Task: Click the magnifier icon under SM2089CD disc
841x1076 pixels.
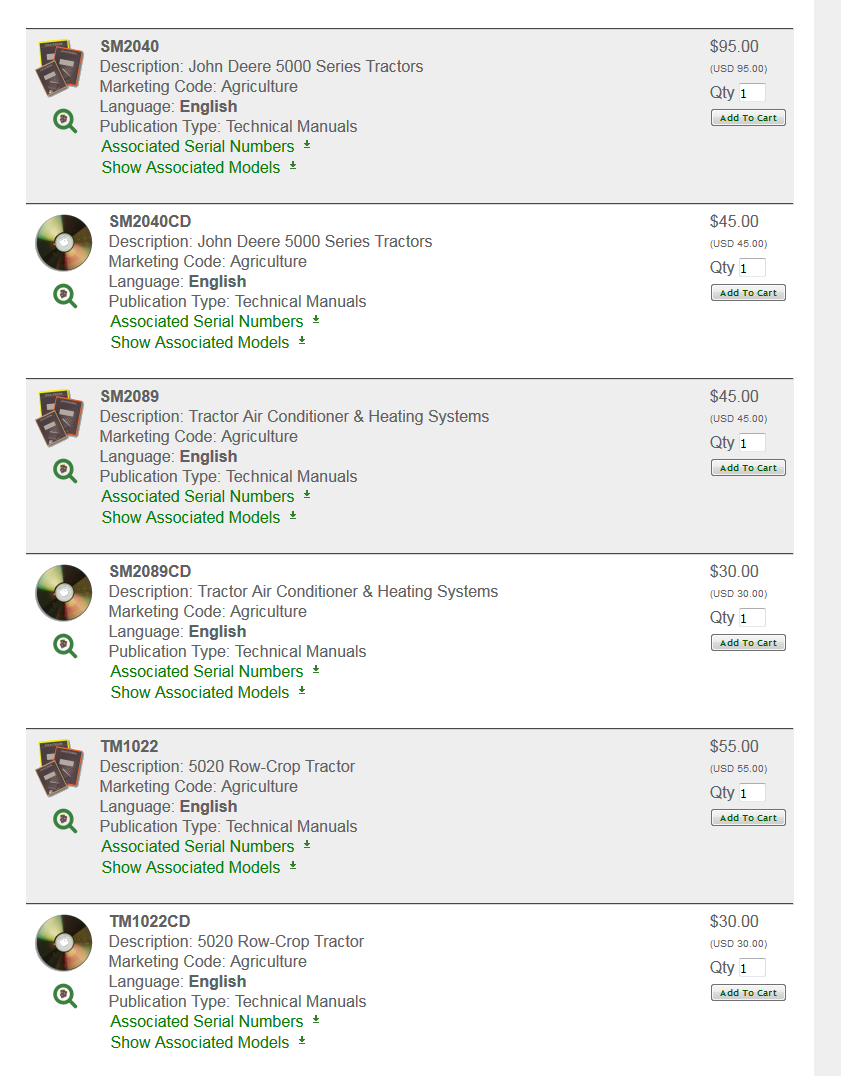Action: 65,646
